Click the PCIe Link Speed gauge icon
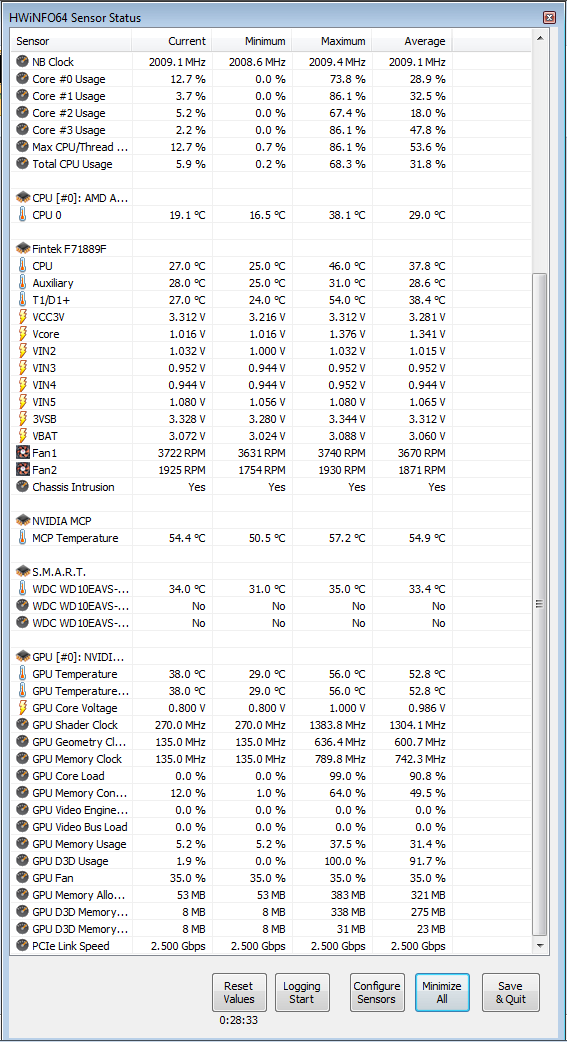 point(23,946)
